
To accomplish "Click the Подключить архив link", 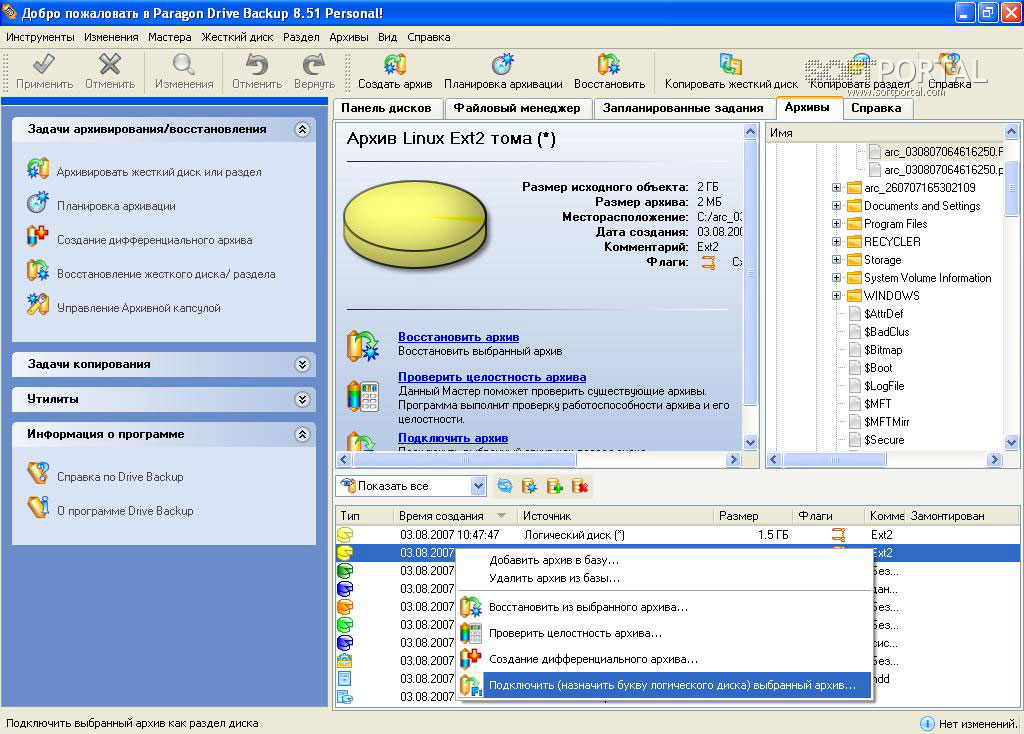I will 453,438.
